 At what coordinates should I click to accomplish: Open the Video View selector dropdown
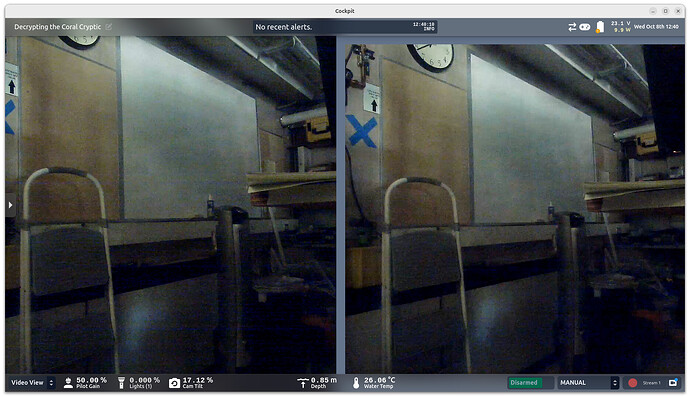(x=32, y=383)
